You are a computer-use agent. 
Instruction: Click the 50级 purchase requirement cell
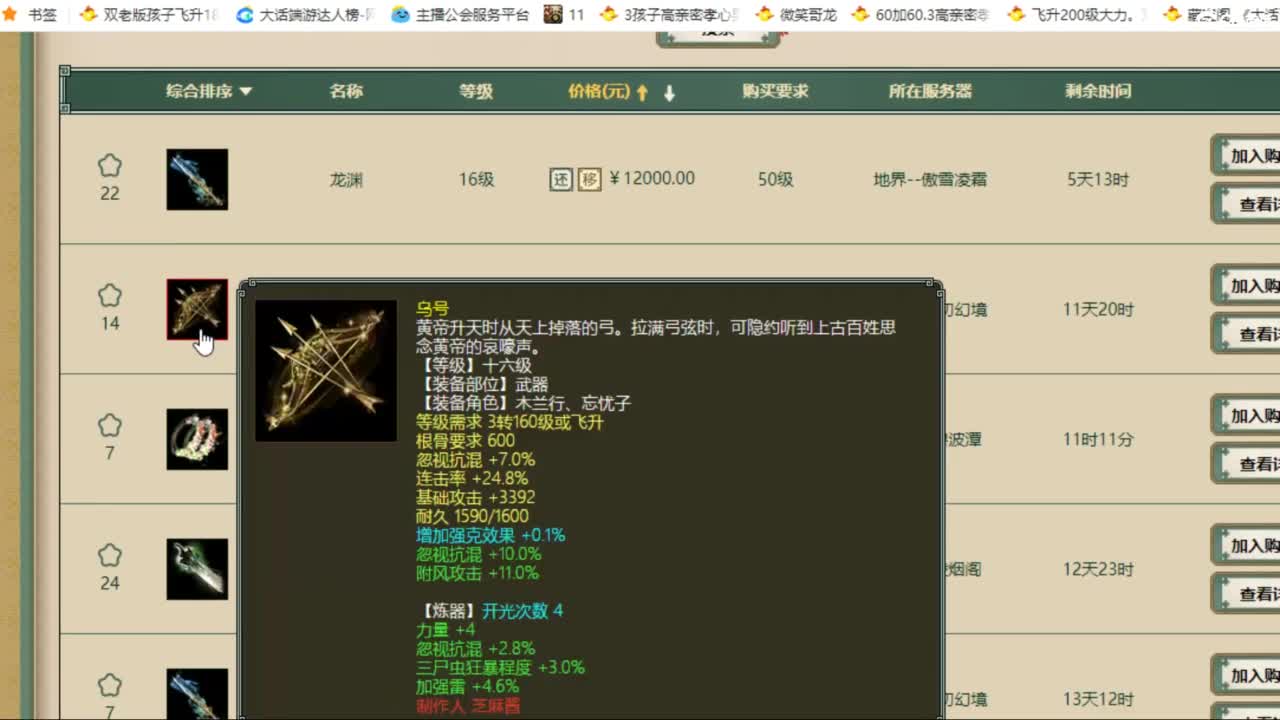coord(775,180)
